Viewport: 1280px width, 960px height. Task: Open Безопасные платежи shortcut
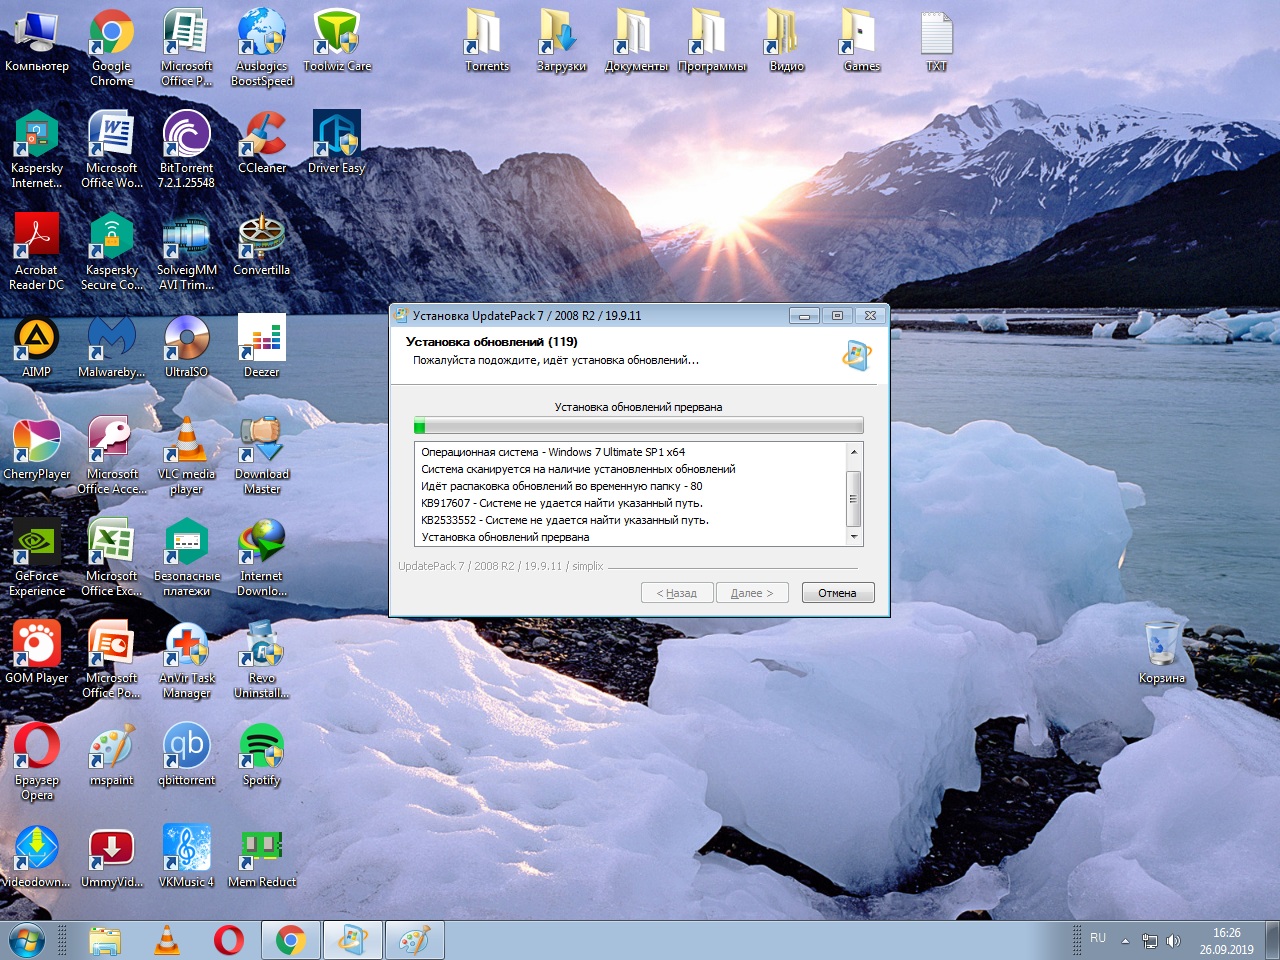click(187, 558)
